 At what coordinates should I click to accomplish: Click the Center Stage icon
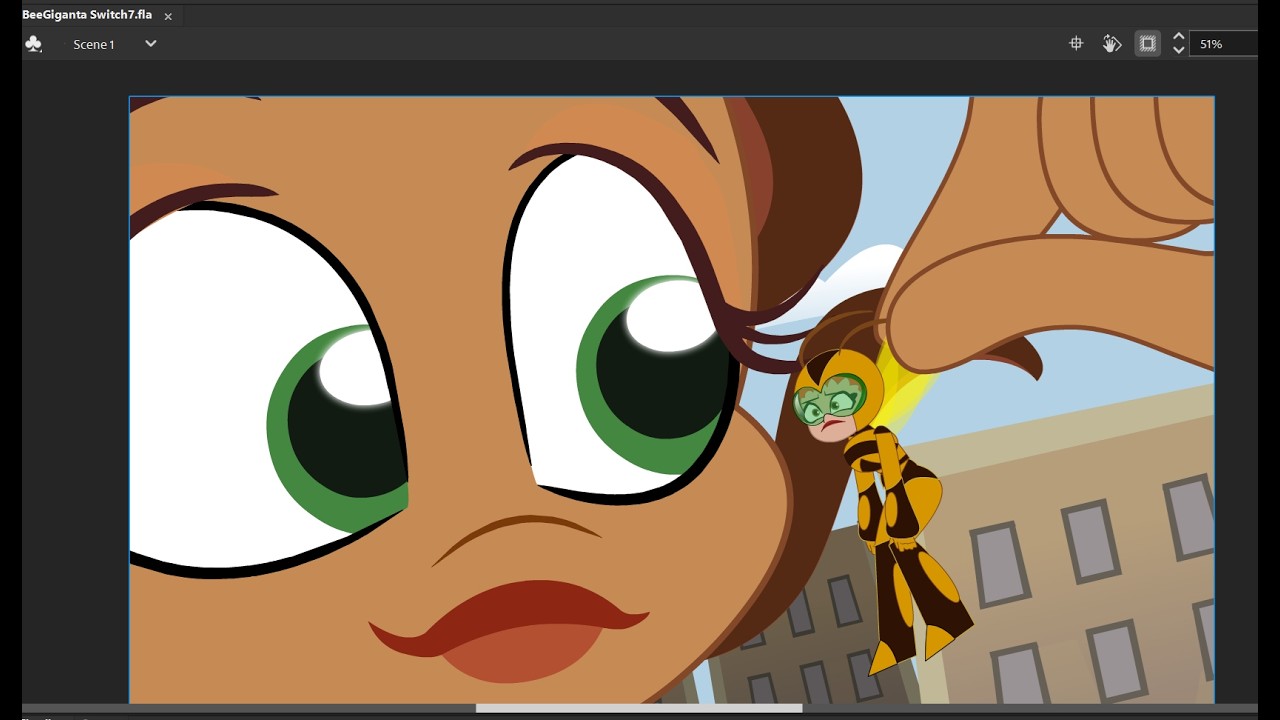pyautogui.click(x=1076, y=44)
